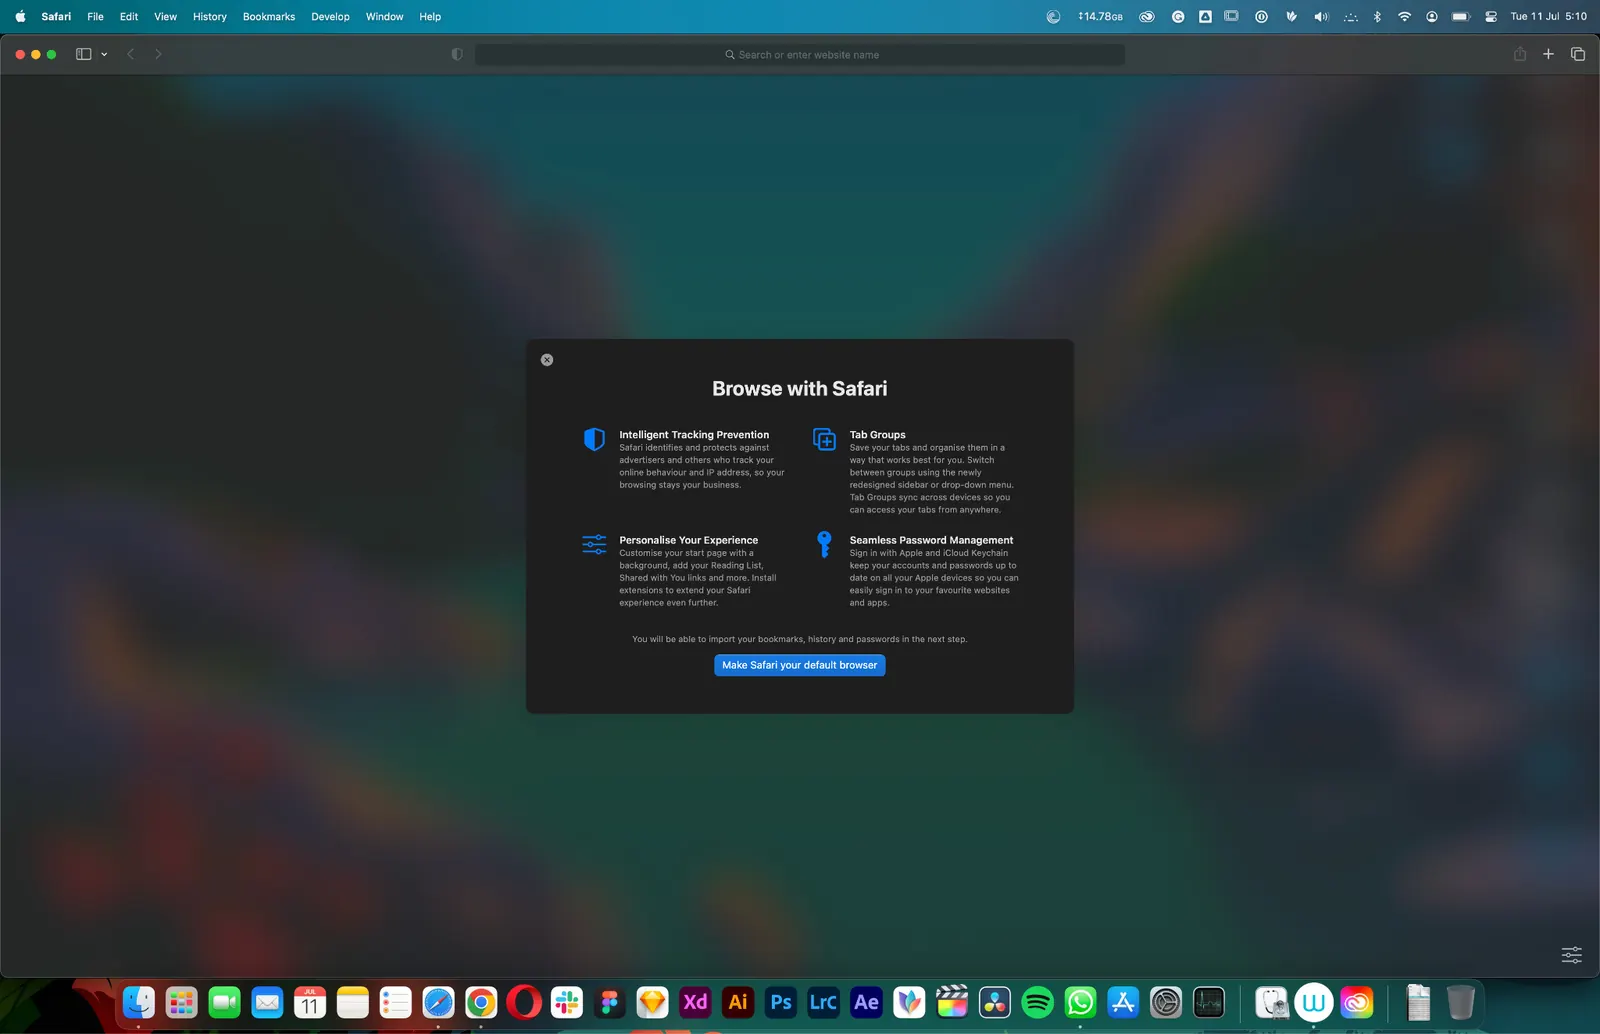Open Trash from the dock

coord(1461,1002)
